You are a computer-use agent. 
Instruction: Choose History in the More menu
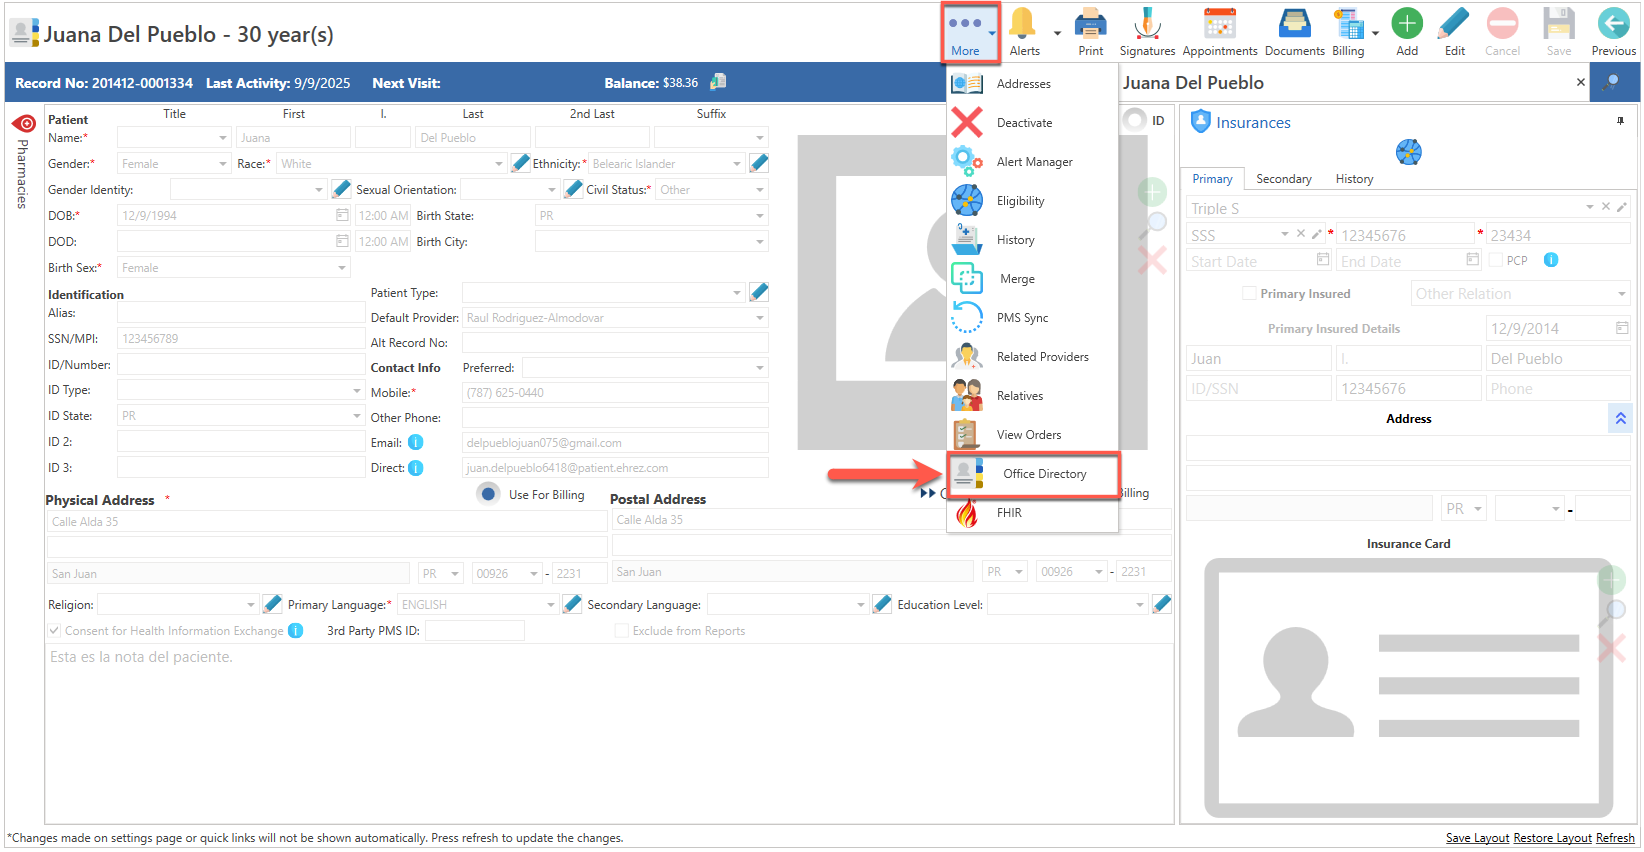[x=1032, y=240]
